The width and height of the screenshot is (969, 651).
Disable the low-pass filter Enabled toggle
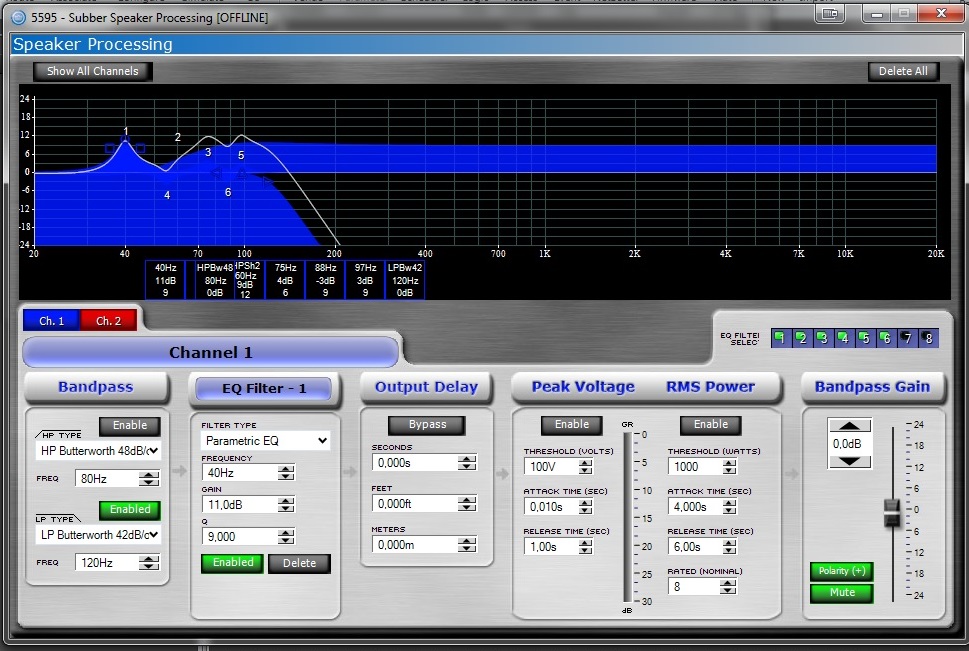[130, 509]
